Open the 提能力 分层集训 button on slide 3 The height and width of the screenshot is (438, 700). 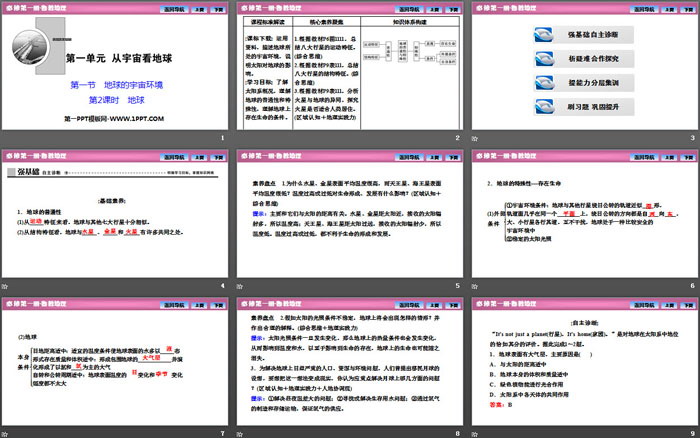(584, 83)
